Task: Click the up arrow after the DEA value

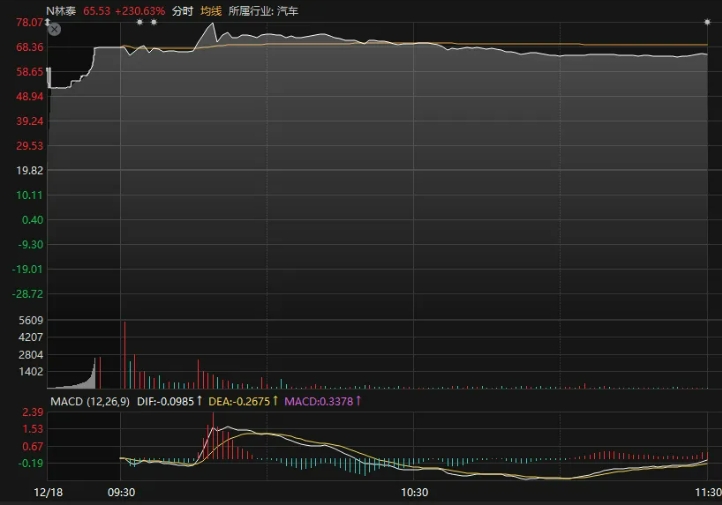Action: (x=275, y=401)
